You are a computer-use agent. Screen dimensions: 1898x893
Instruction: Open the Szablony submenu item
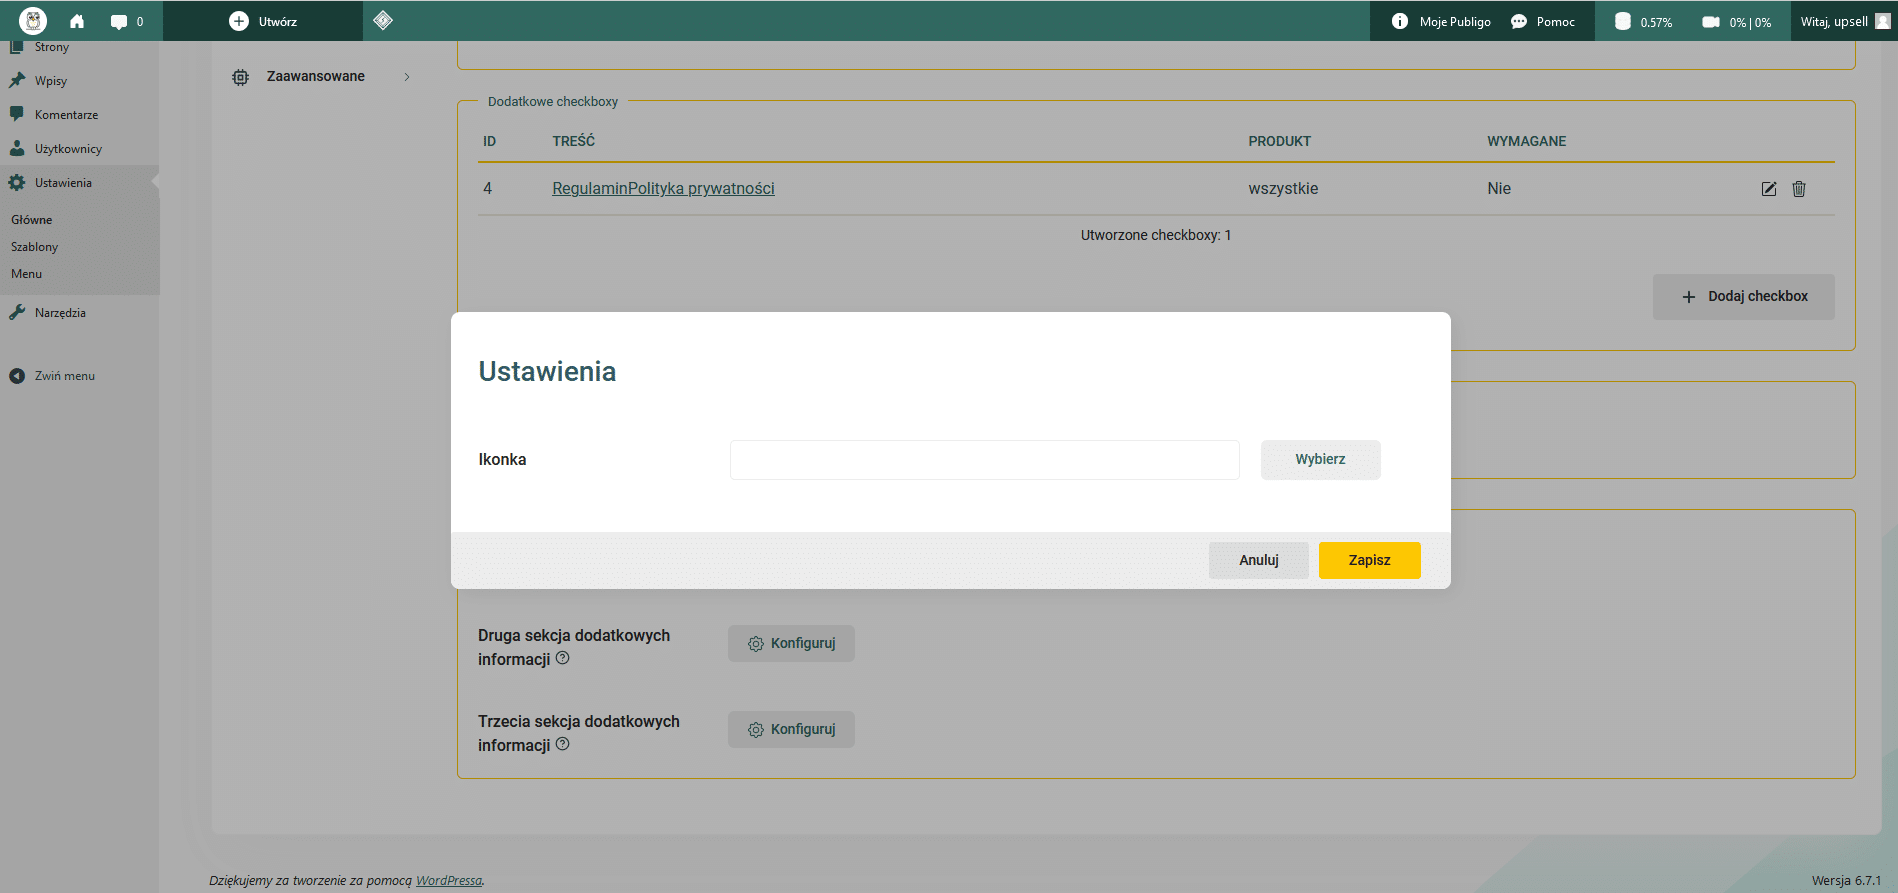click(35, 247)
